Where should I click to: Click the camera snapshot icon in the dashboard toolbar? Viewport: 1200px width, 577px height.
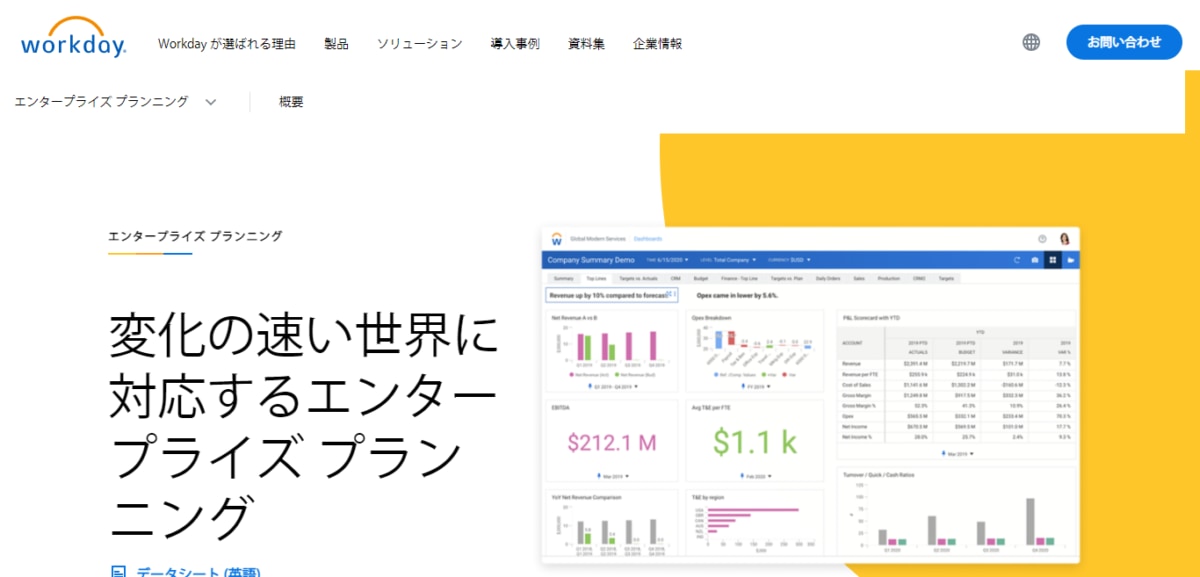click(1035, 260)
